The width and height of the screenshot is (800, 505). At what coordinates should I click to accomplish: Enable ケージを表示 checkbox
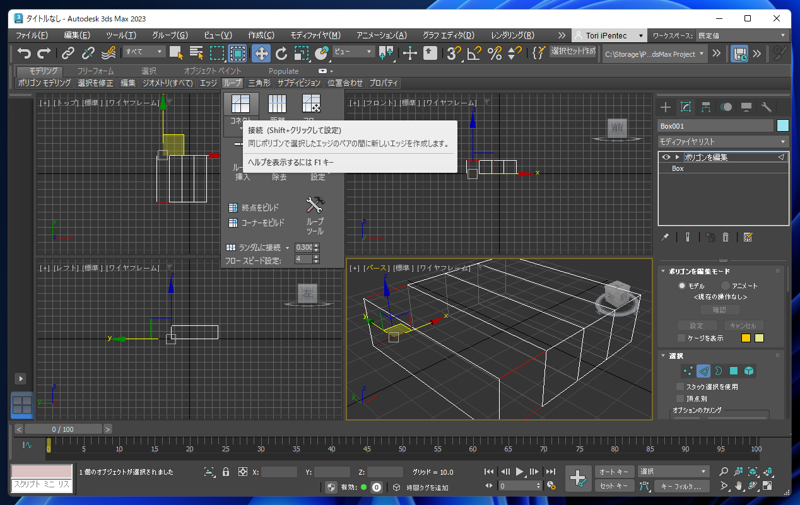pyautogui.click(x=681, y=338)
